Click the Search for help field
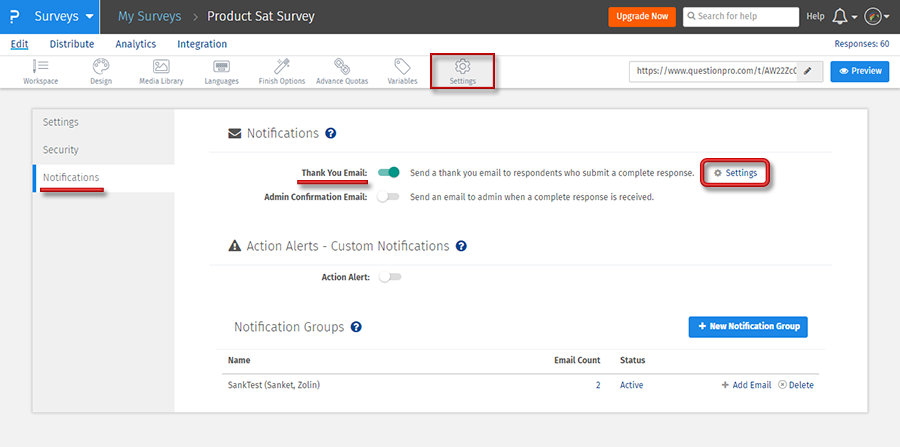Viewport: 900px width, 447px height. tap(741, 17)
